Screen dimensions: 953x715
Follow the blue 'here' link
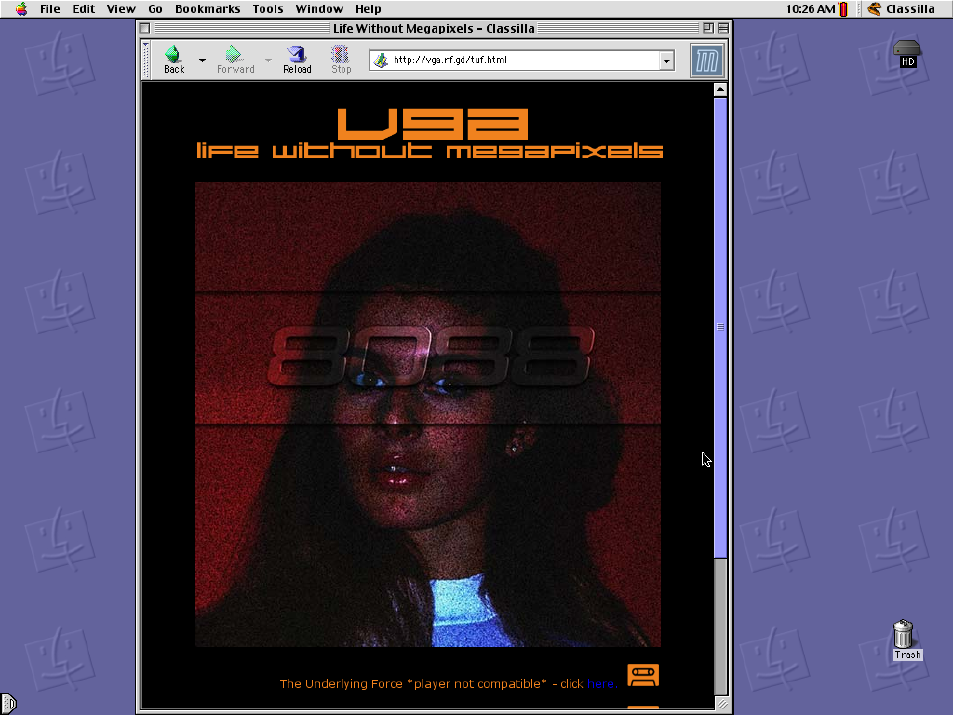(x=601, y=683)
